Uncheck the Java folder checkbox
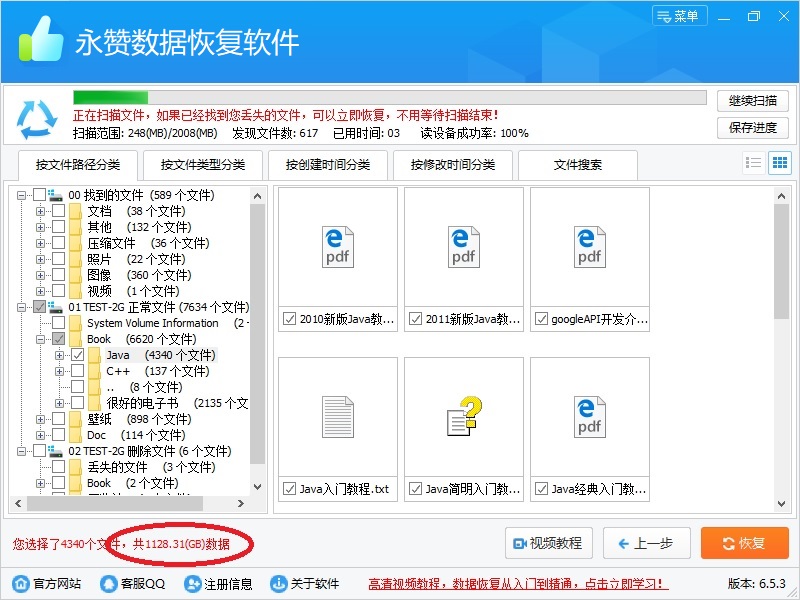The image size is (800, 600). pyautogui.click(x=78, y=355)
